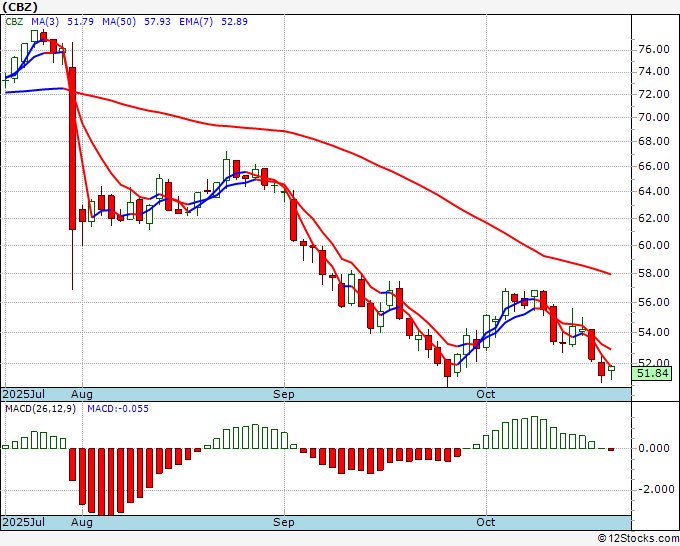Screen dimensions: 680x546
Task: Click the 64.00 price axis label
Action: tap(654, 191)
